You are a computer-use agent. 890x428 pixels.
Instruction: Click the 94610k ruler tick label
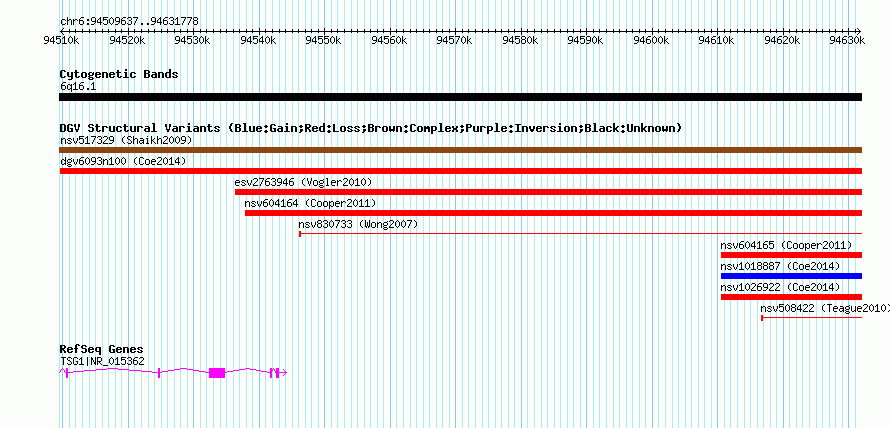[x=716, y=40]
